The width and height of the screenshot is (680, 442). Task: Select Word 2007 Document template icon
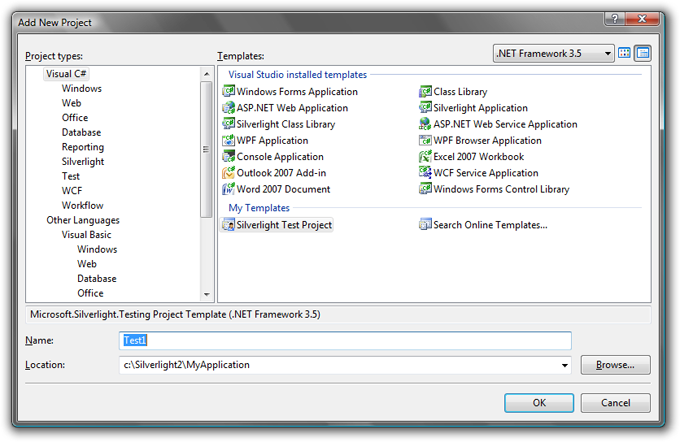(228, 189)
